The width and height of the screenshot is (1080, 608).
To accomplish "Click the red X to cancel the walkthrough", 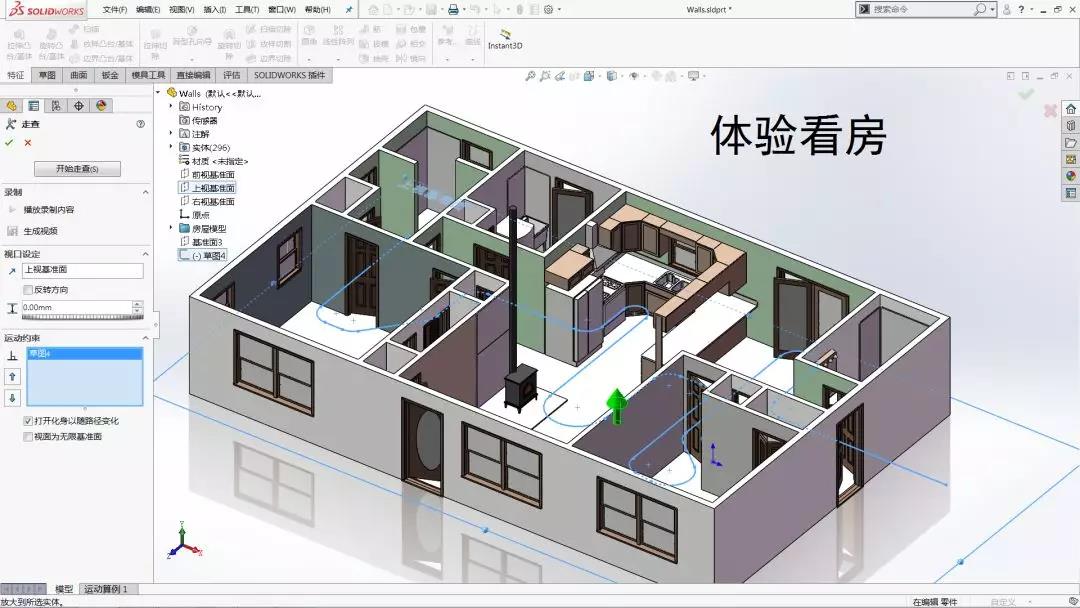I will coord(25,145).
